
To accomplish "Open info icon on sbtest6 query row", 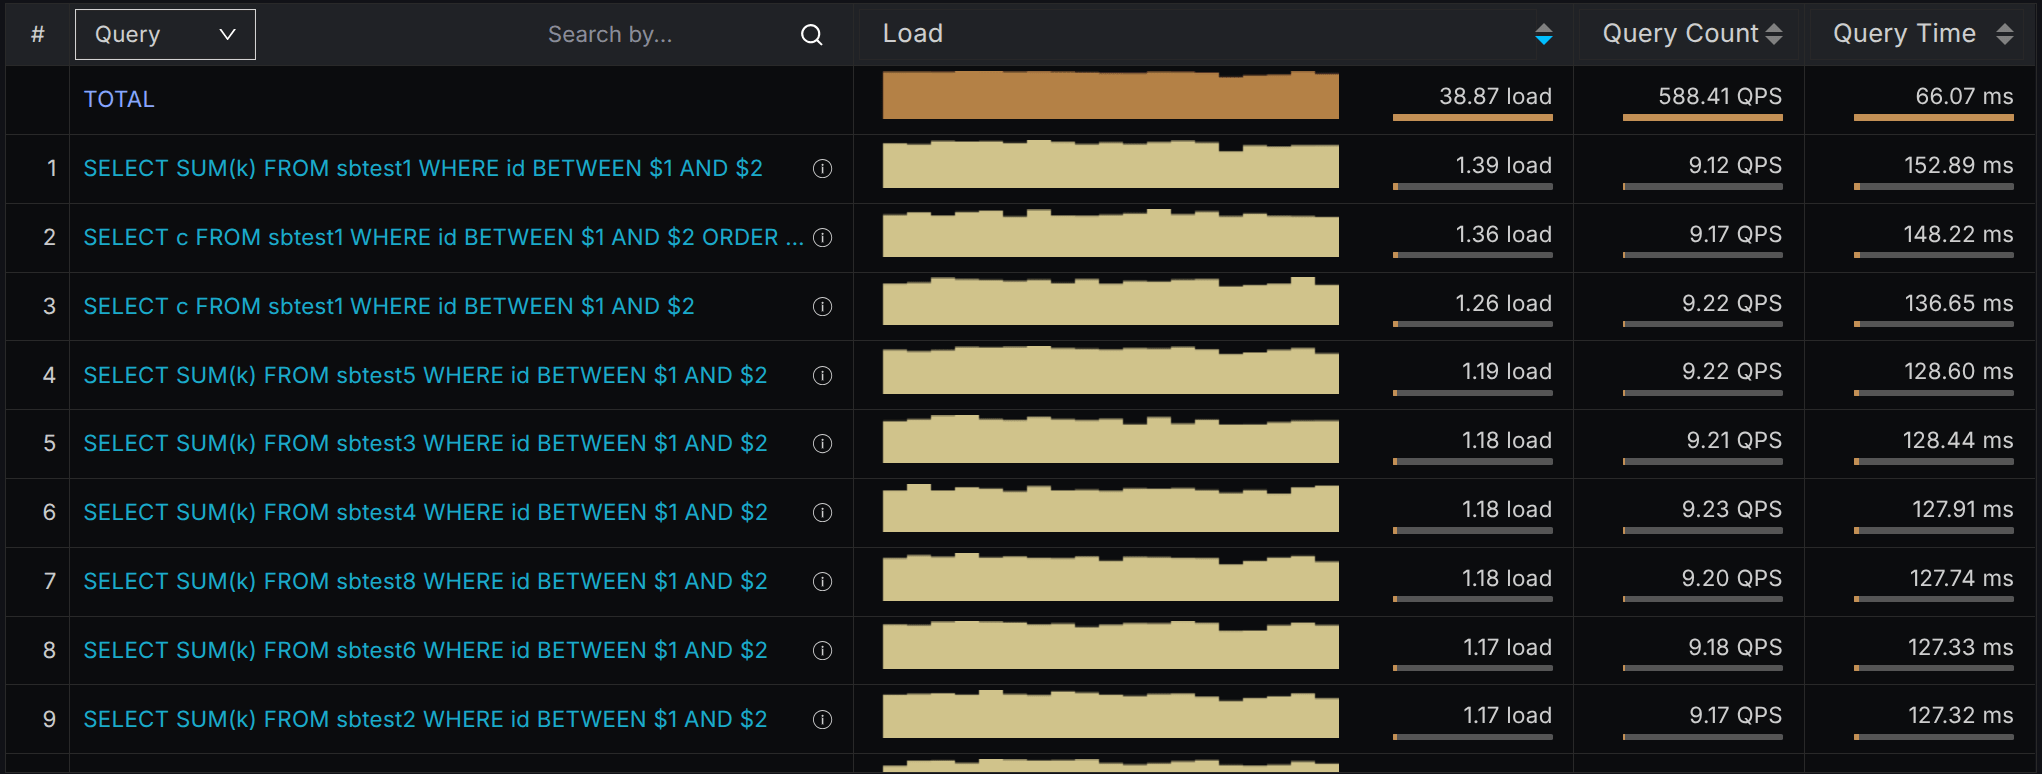I will click(x=822, y=651).
